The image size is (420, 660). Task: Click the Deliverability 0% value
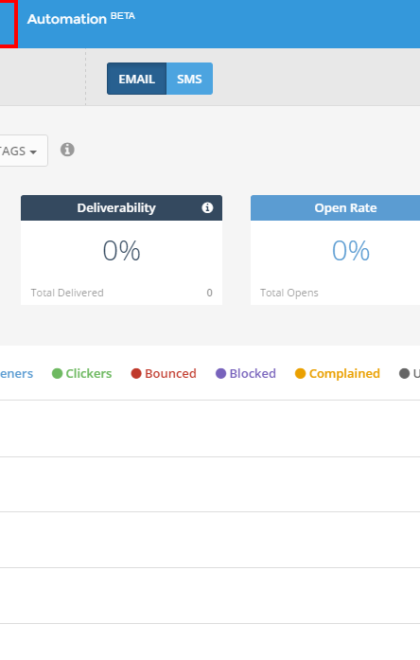pos(122,250)
